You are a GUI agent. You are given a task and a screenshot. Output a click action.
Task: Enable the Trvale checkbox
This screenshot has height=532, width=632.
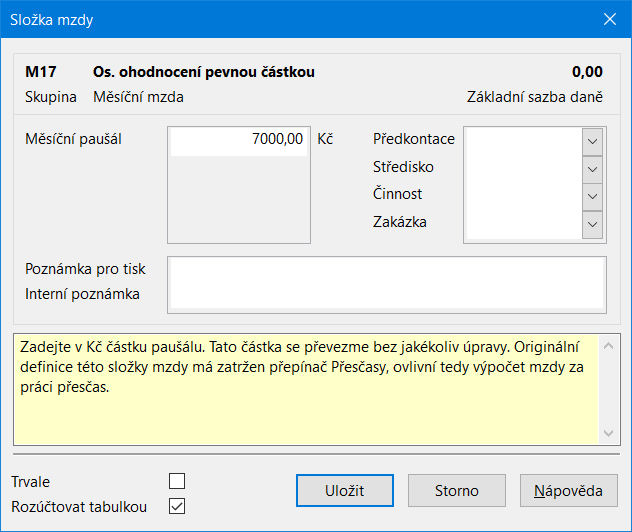click(177, 481)
